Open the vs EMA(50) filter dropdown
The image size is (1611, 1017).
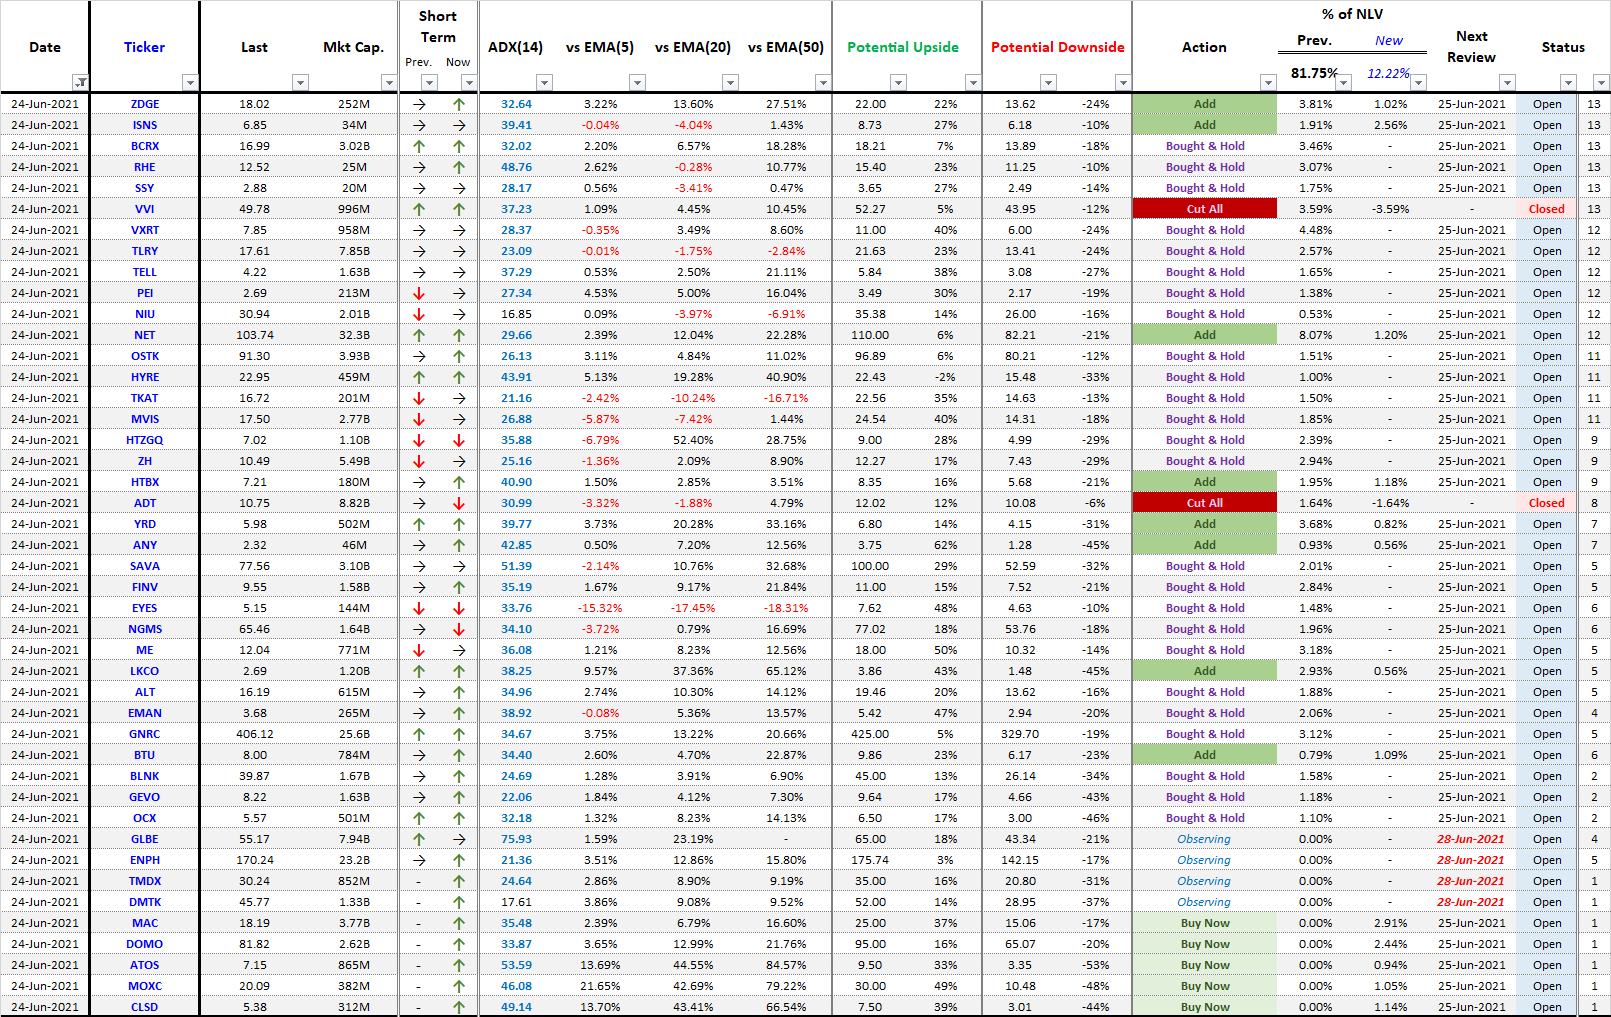822,82
